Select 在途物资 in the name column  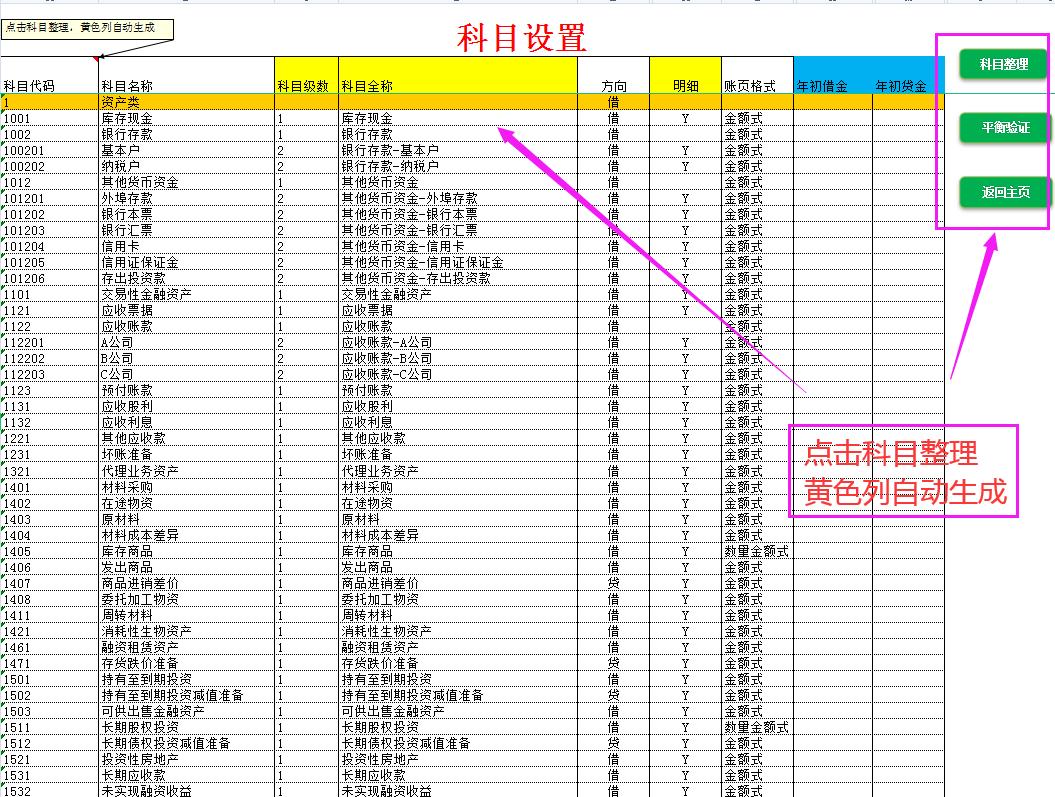tap(186, 503)
